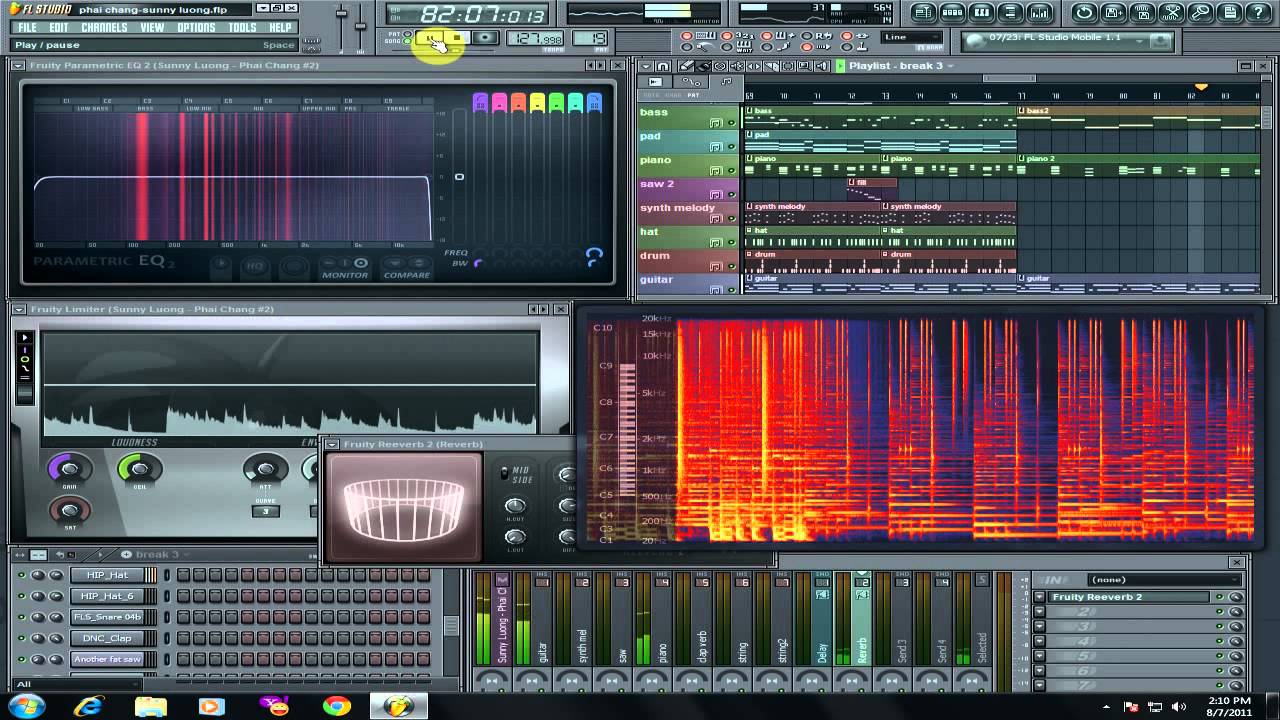The image size is (1280, 720).
Task: Click the render/export icon in top toolbar
Action: 1143,13
